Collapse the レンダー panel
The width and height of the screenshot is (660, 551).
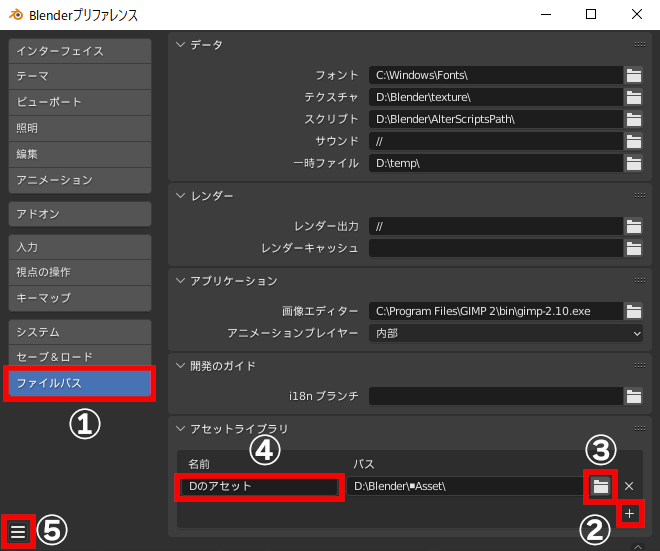tap(181, 196)
